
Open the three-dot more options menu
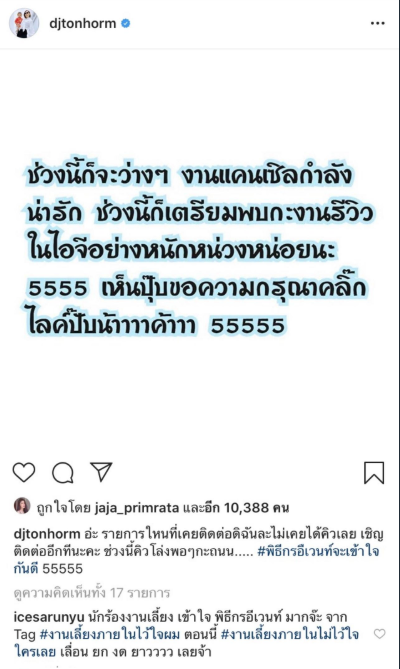(x=377, y=23)
